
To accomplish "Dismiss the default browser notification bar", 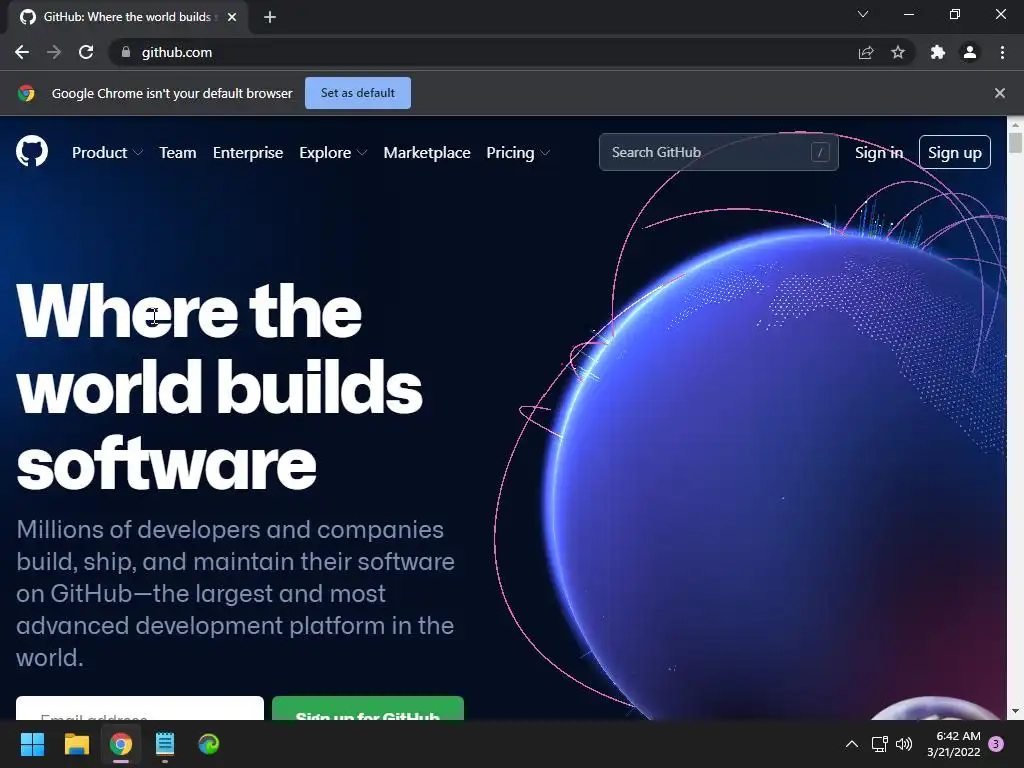I will point(1000,93).
